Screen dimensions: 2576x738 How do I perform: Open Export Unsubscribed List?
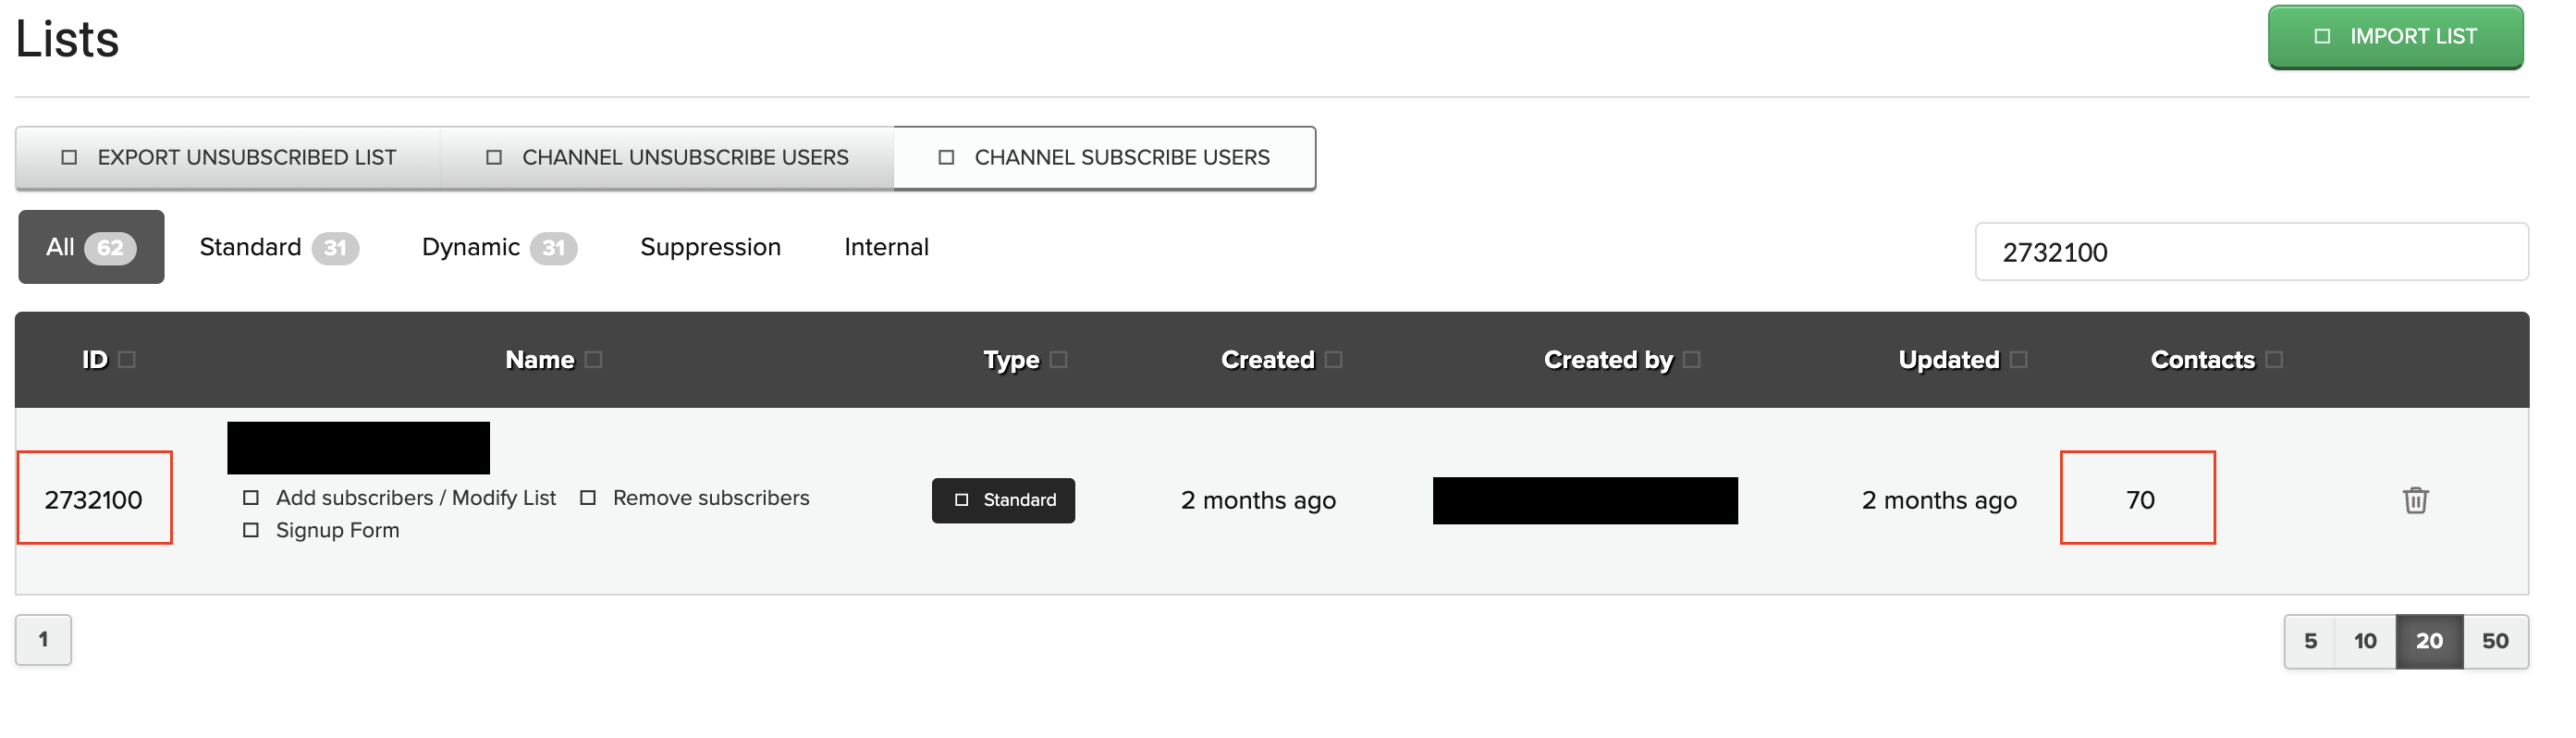pyautogui.click(x=229, y=158)
